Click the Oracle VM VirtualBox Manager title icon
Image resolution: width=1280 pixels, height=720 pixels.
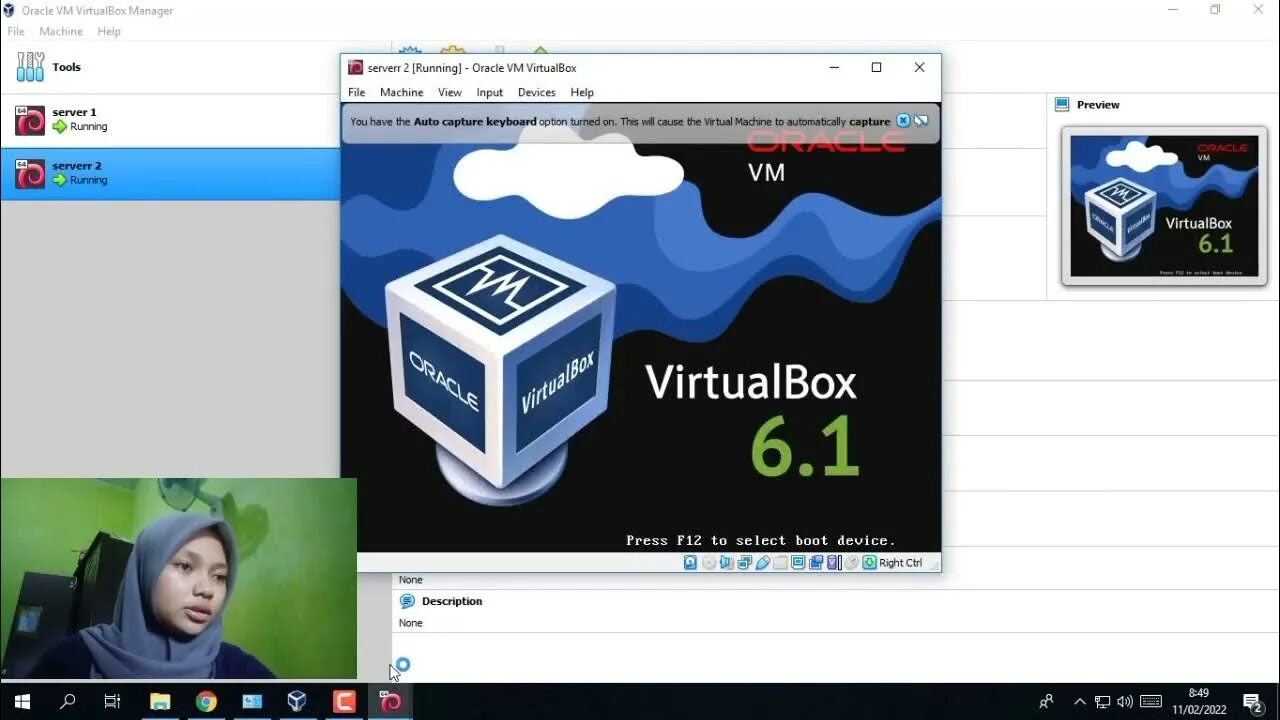tap(9, 10)
